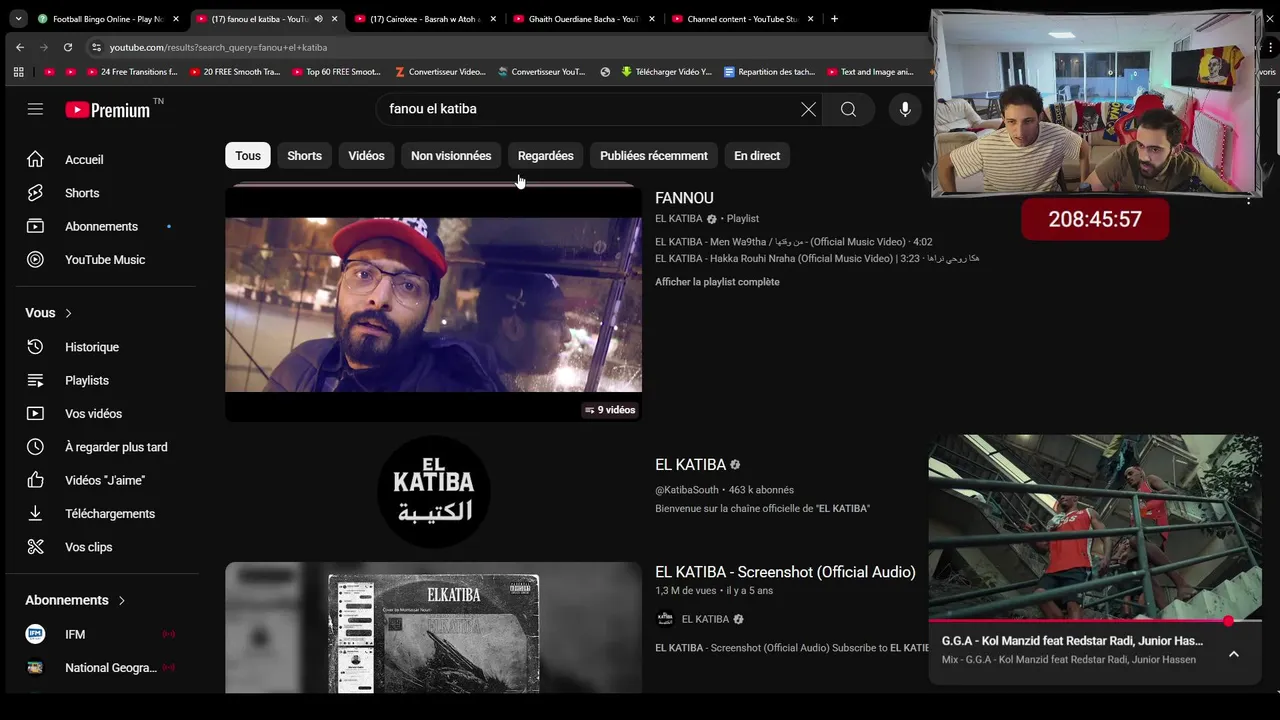Open the browser apps grid bookmark icon
The height and width of the screenshot is (720, 1280).
pos(18,72)
